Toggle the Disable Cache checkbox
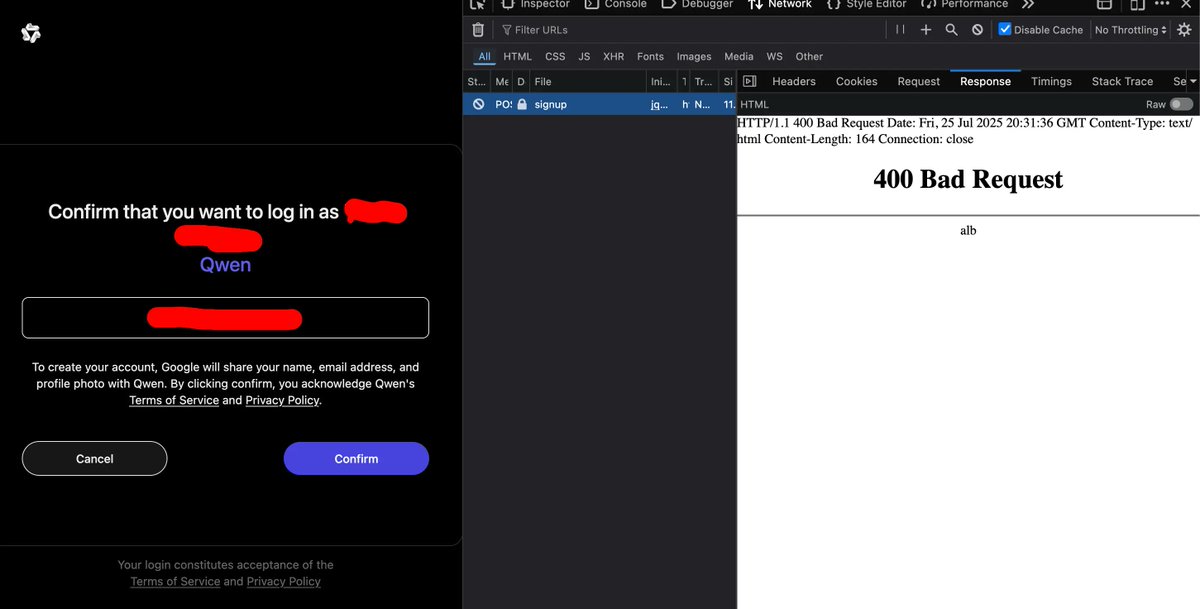 point(1005,30)
